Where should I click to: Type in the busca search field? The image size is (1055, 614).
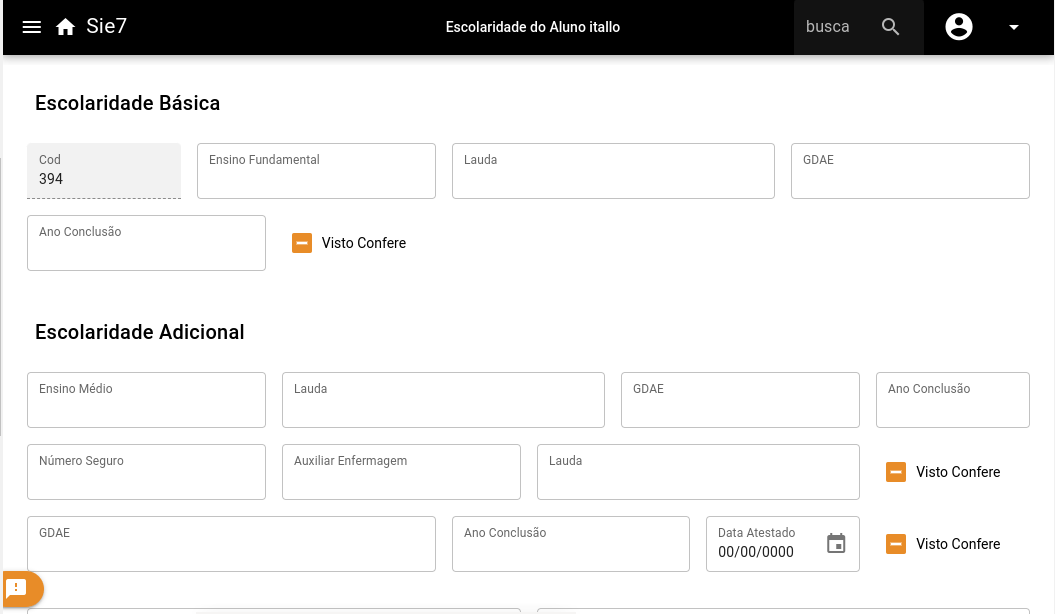pos(830,27)
